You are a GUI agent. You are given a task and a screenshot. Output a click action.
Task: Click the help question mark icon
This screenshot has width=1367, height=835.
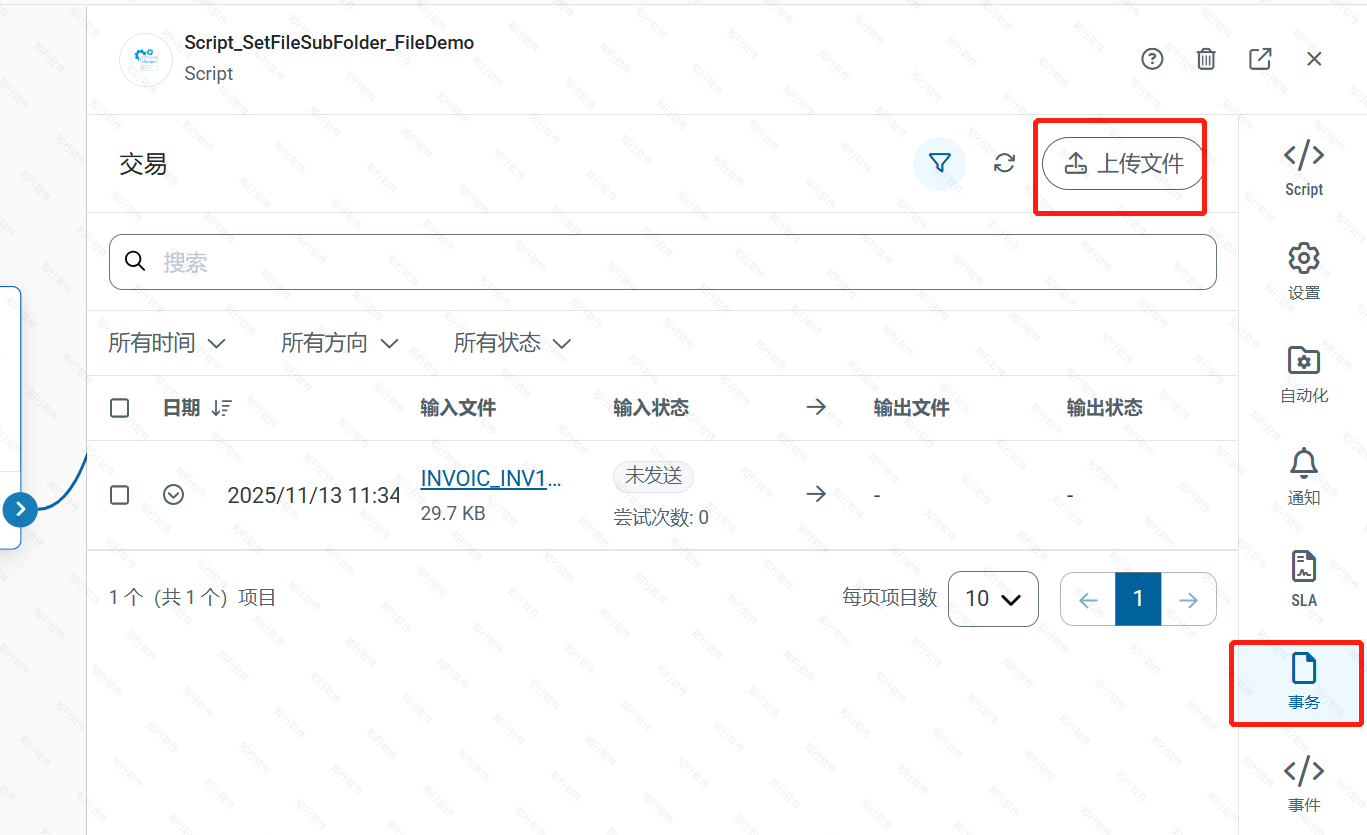pos(1152,59)
